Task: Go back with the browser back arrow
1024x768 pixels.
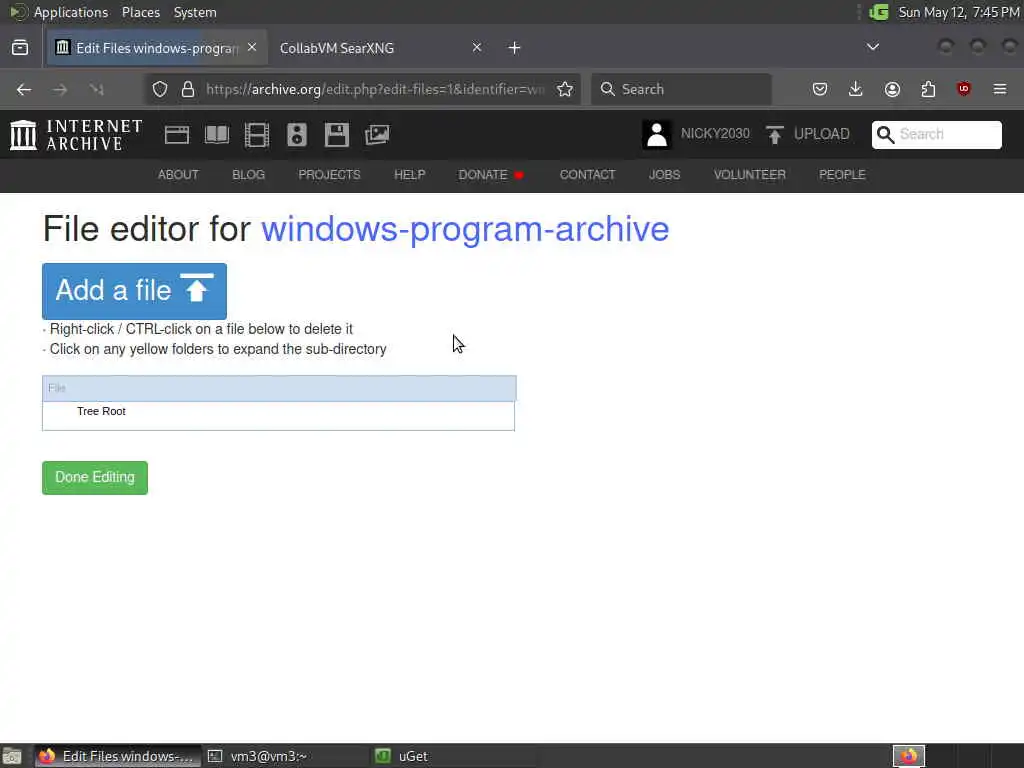Action: pyautogui.click(x=24, y=89)
